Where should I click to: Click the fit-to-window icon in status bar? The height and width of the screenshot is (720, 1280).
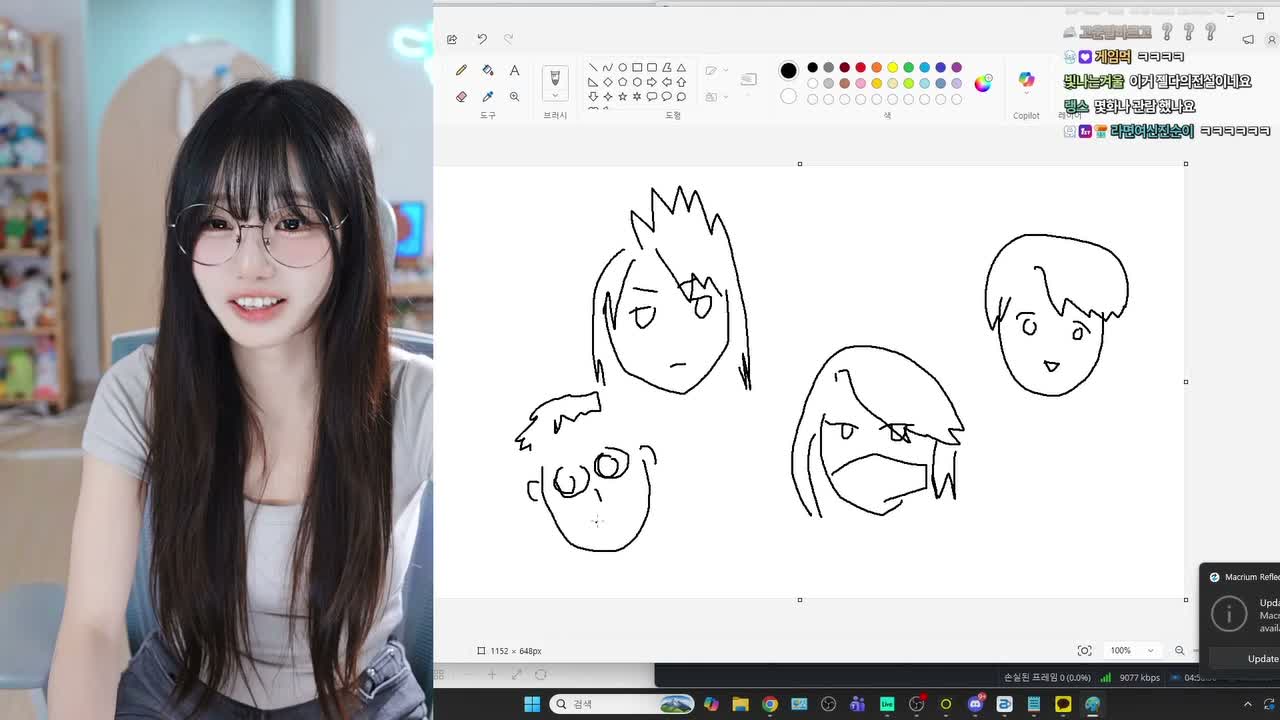tap(1084, 650)
